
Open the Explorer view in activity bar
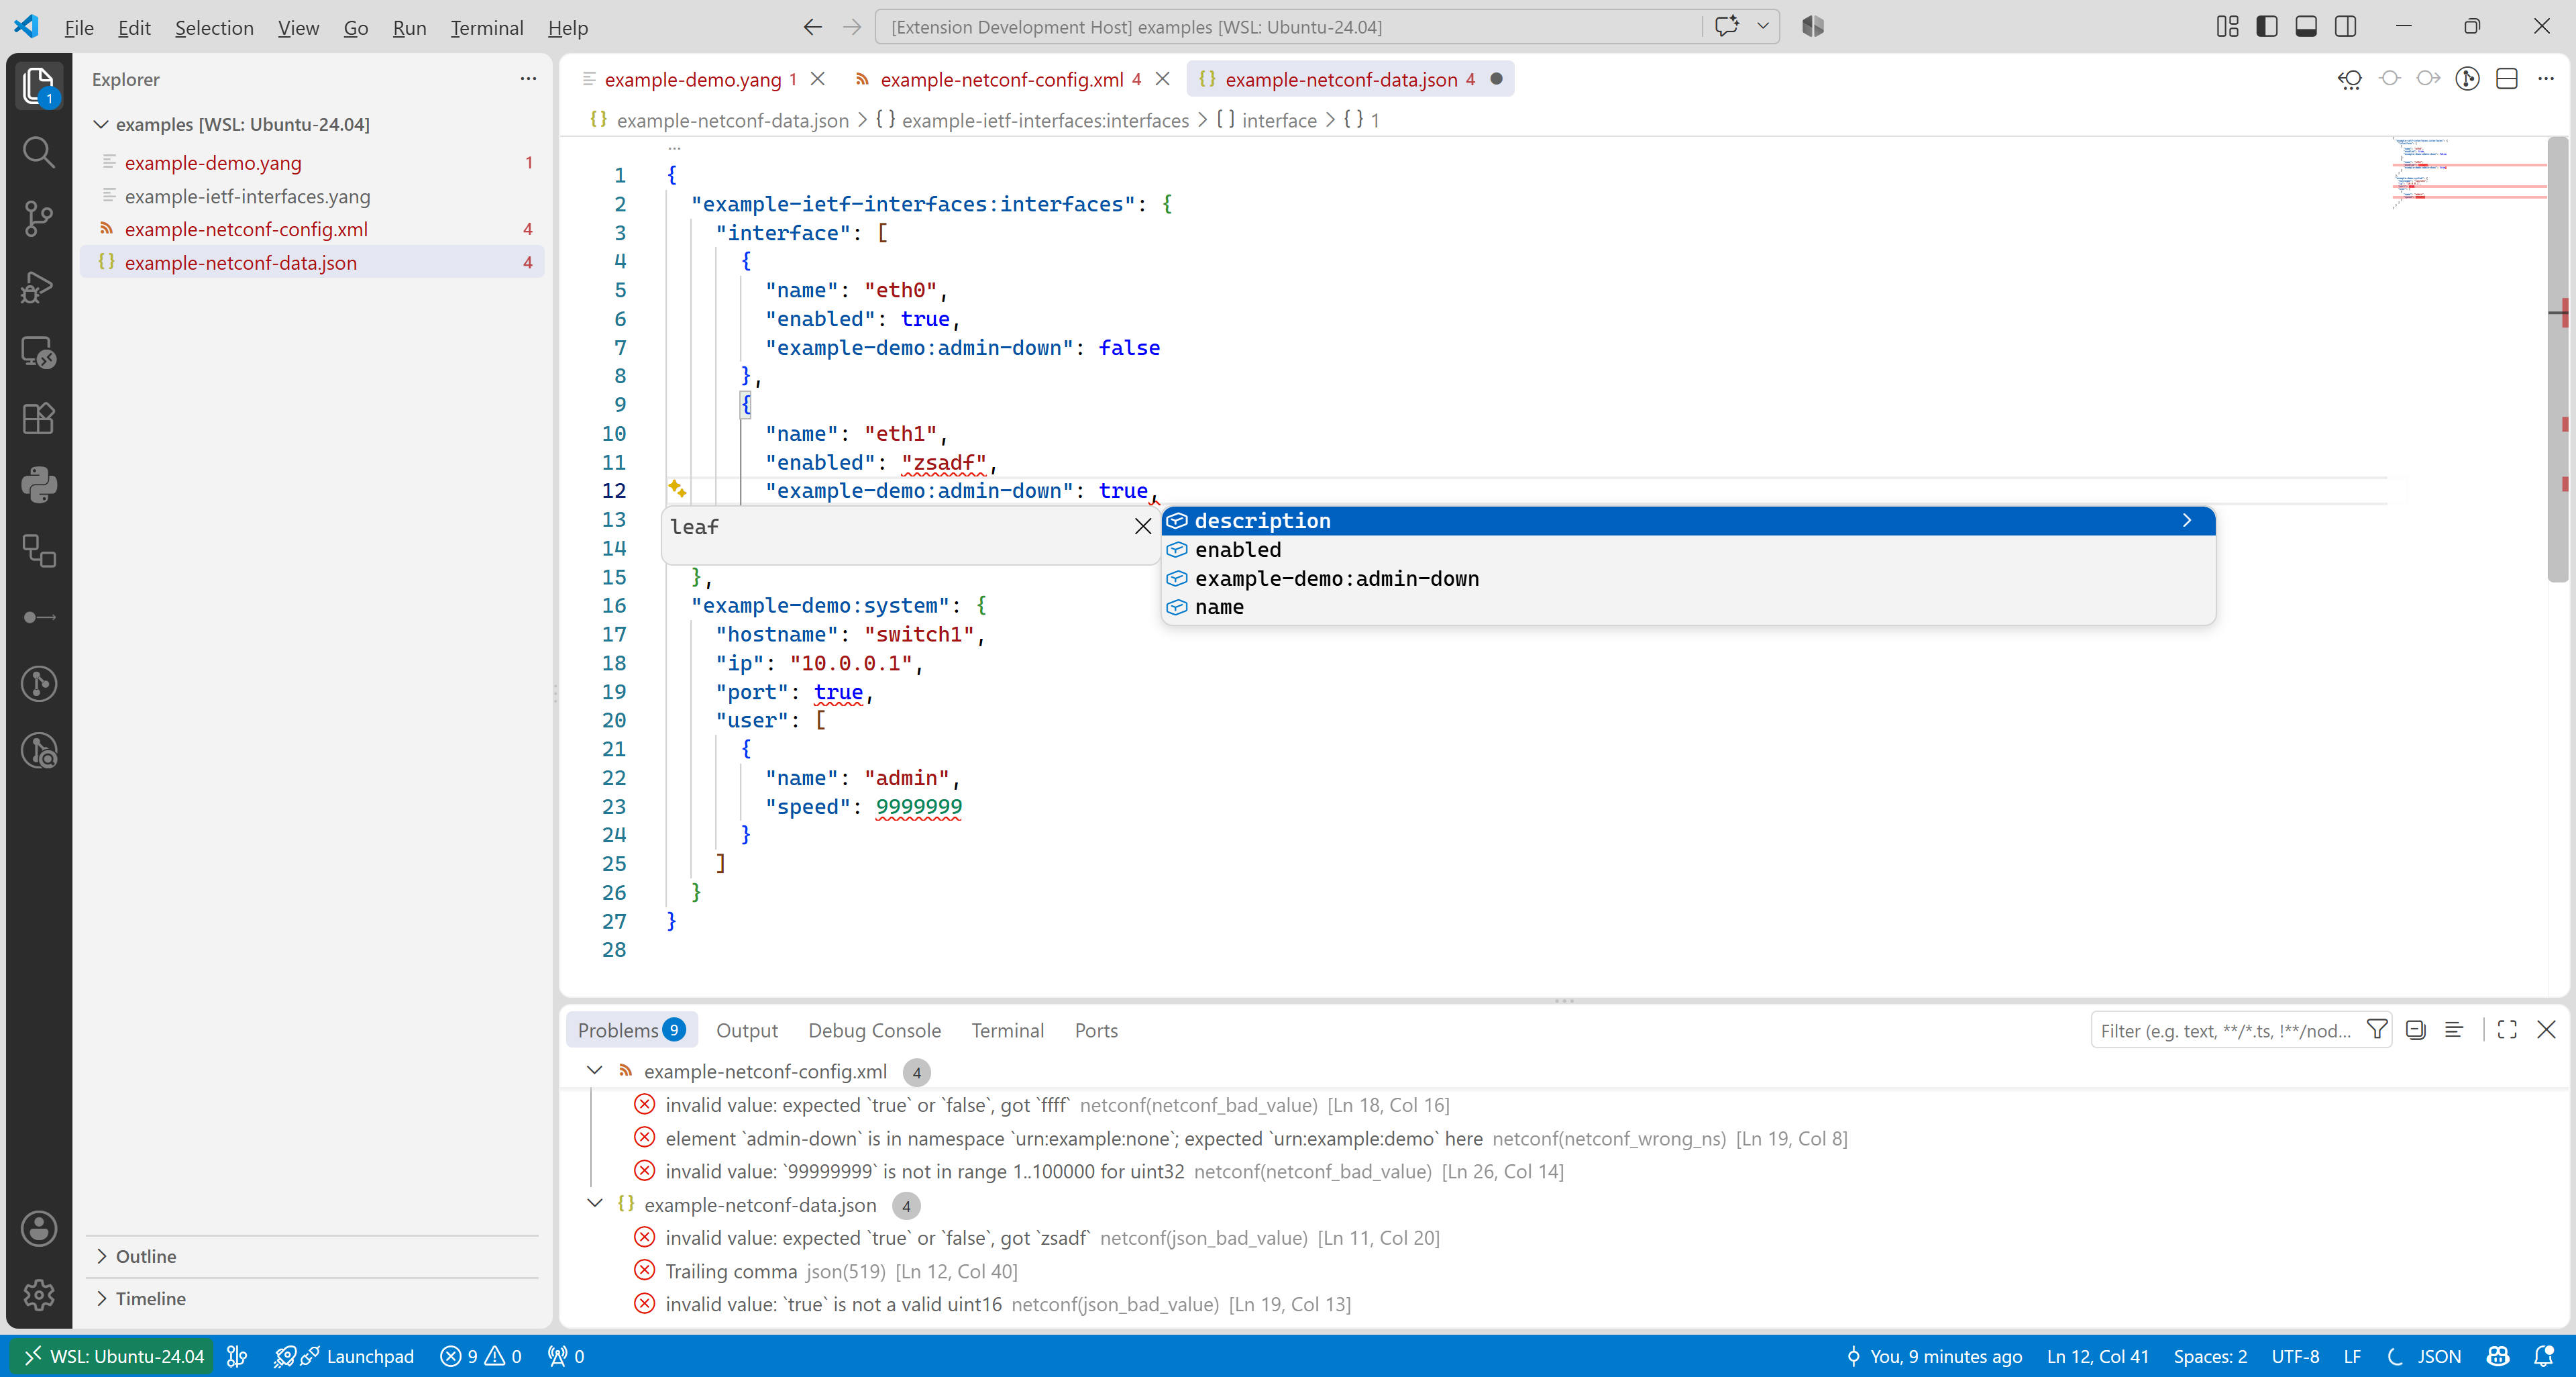(x=38, y=86)
